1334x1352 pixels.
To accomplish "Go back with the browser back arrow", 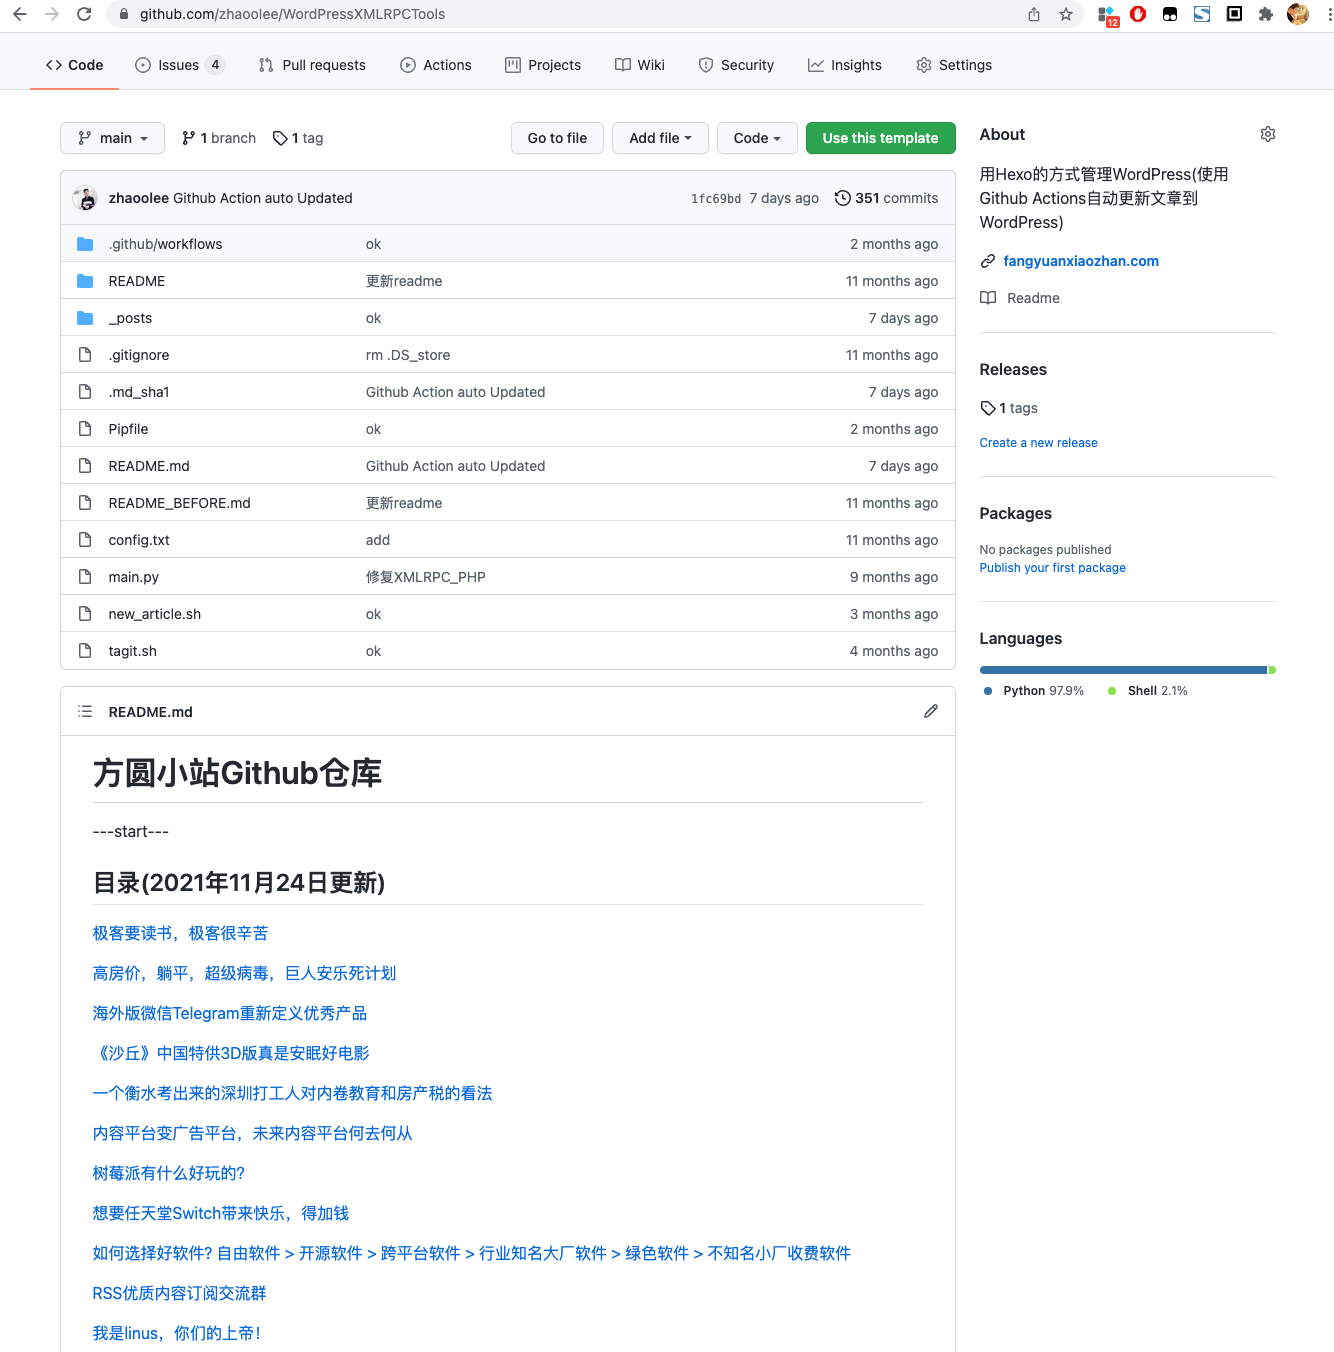I will click(19, 14).
